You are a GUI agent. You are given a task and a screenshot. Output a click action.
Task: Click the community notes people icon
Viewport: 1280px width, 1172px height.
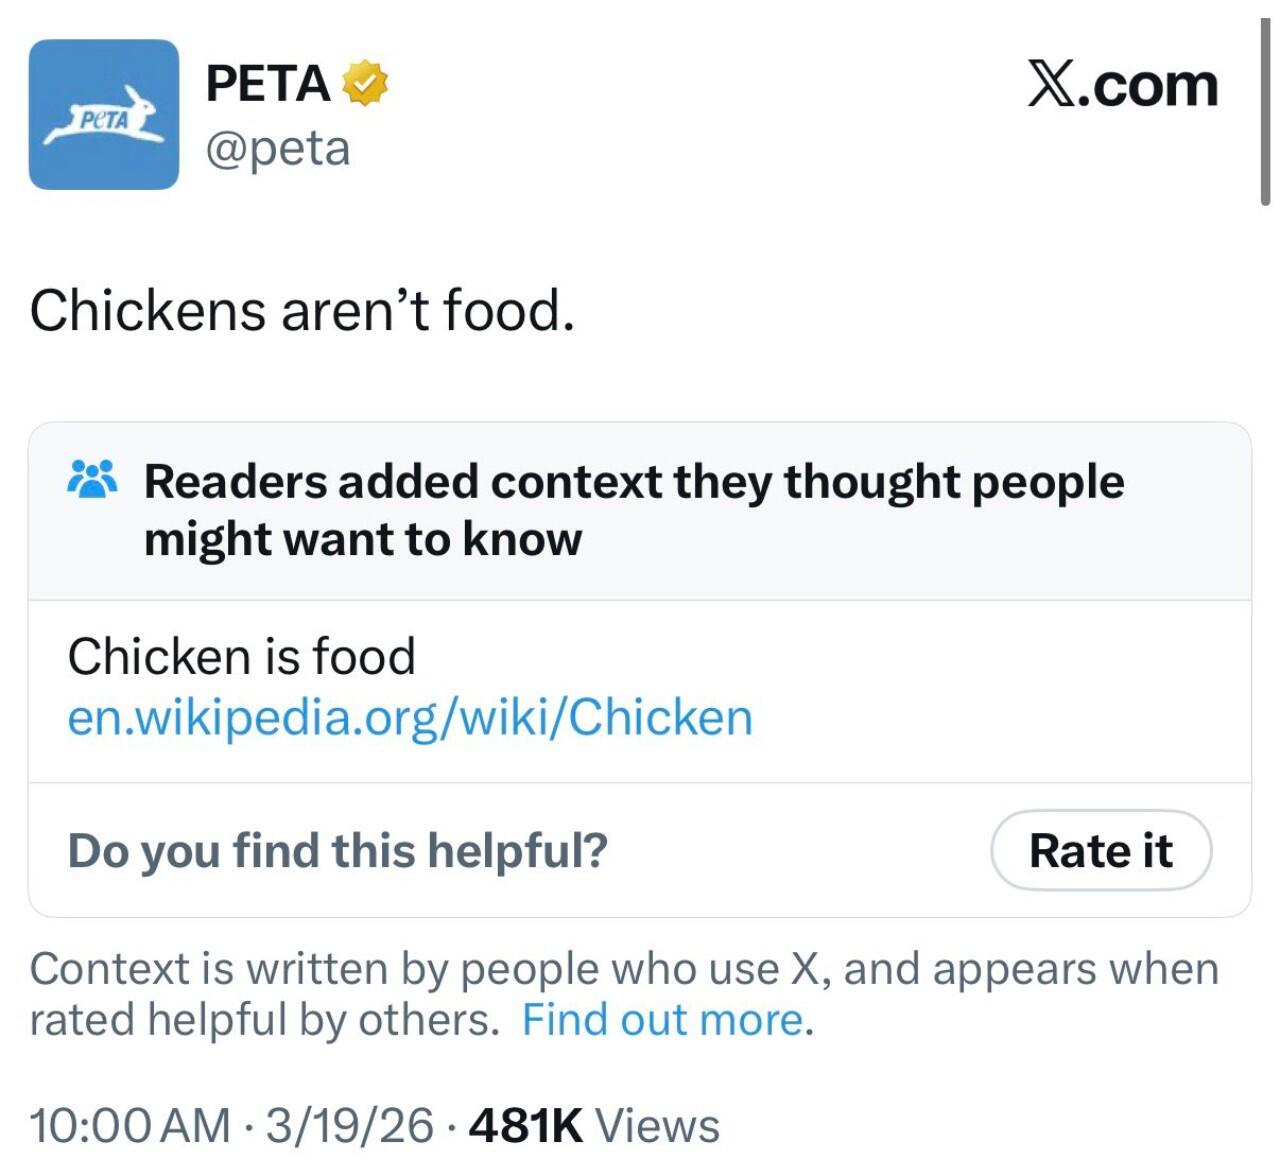tap(92, 480)
